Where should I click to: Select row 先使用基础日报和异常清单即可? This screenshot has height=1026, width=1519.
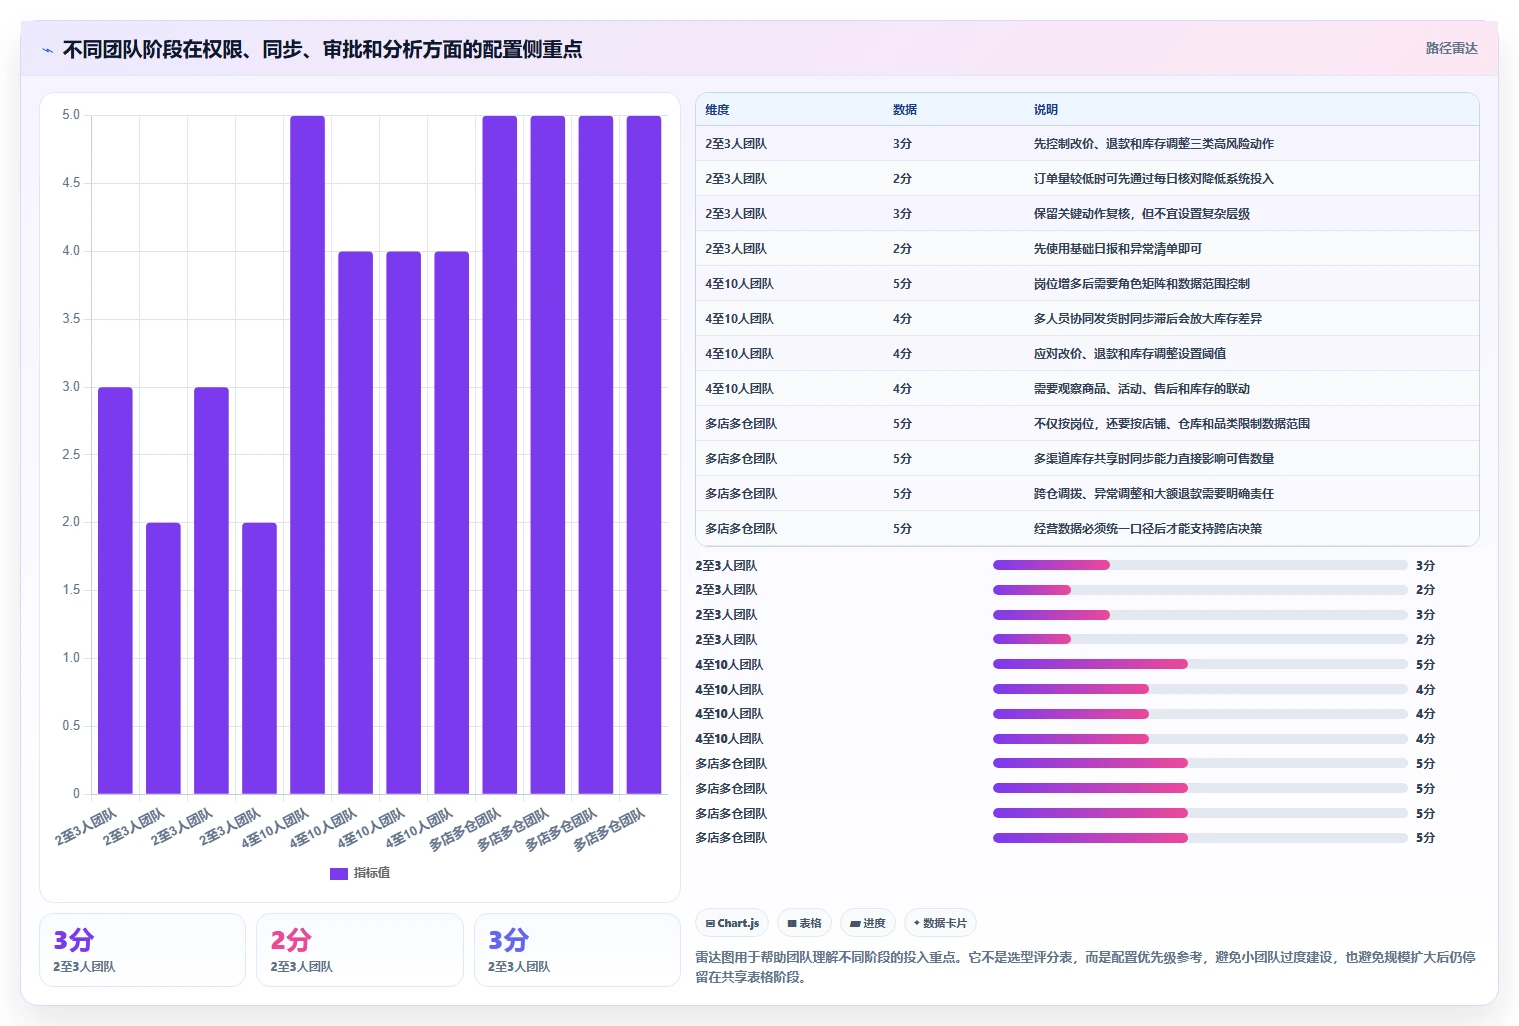click(x=1087, y=249)
